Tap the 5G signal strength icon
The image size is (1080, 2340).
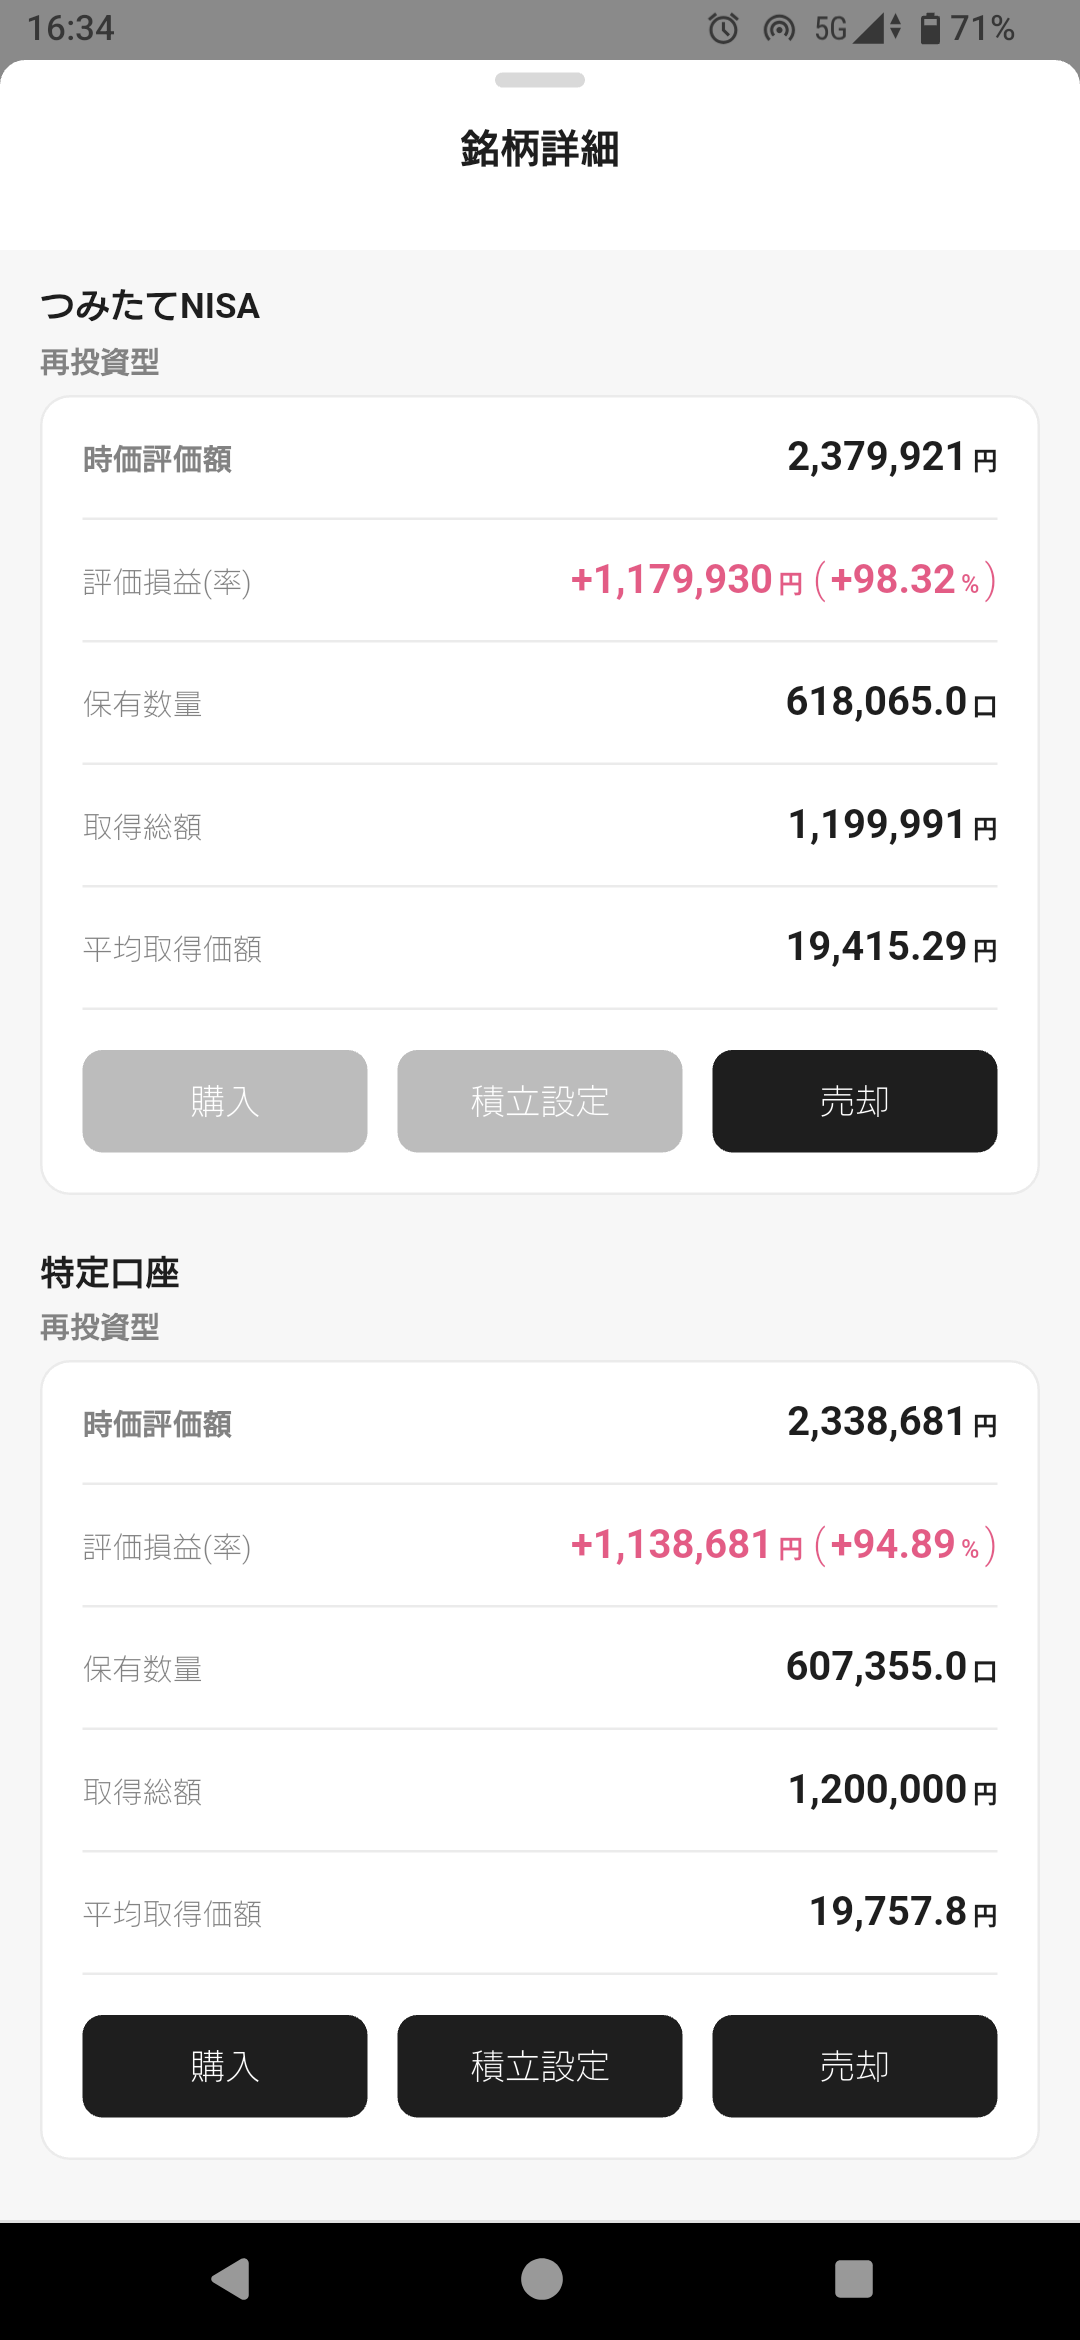857,28
